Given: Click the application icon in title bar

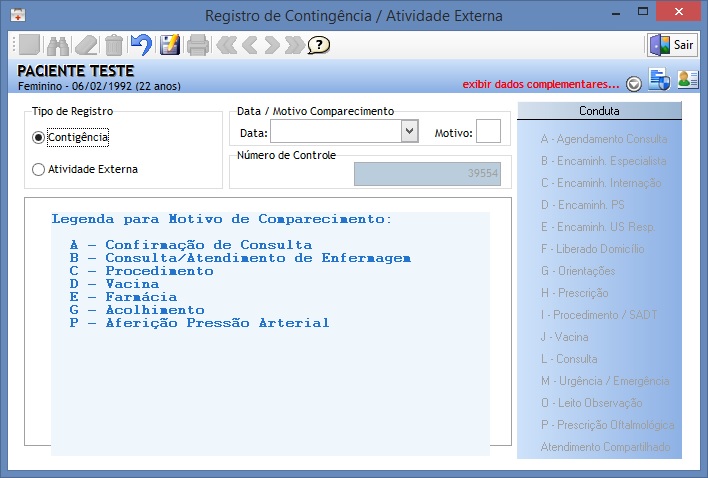Looking at the screenshot, I should [18, 15].
